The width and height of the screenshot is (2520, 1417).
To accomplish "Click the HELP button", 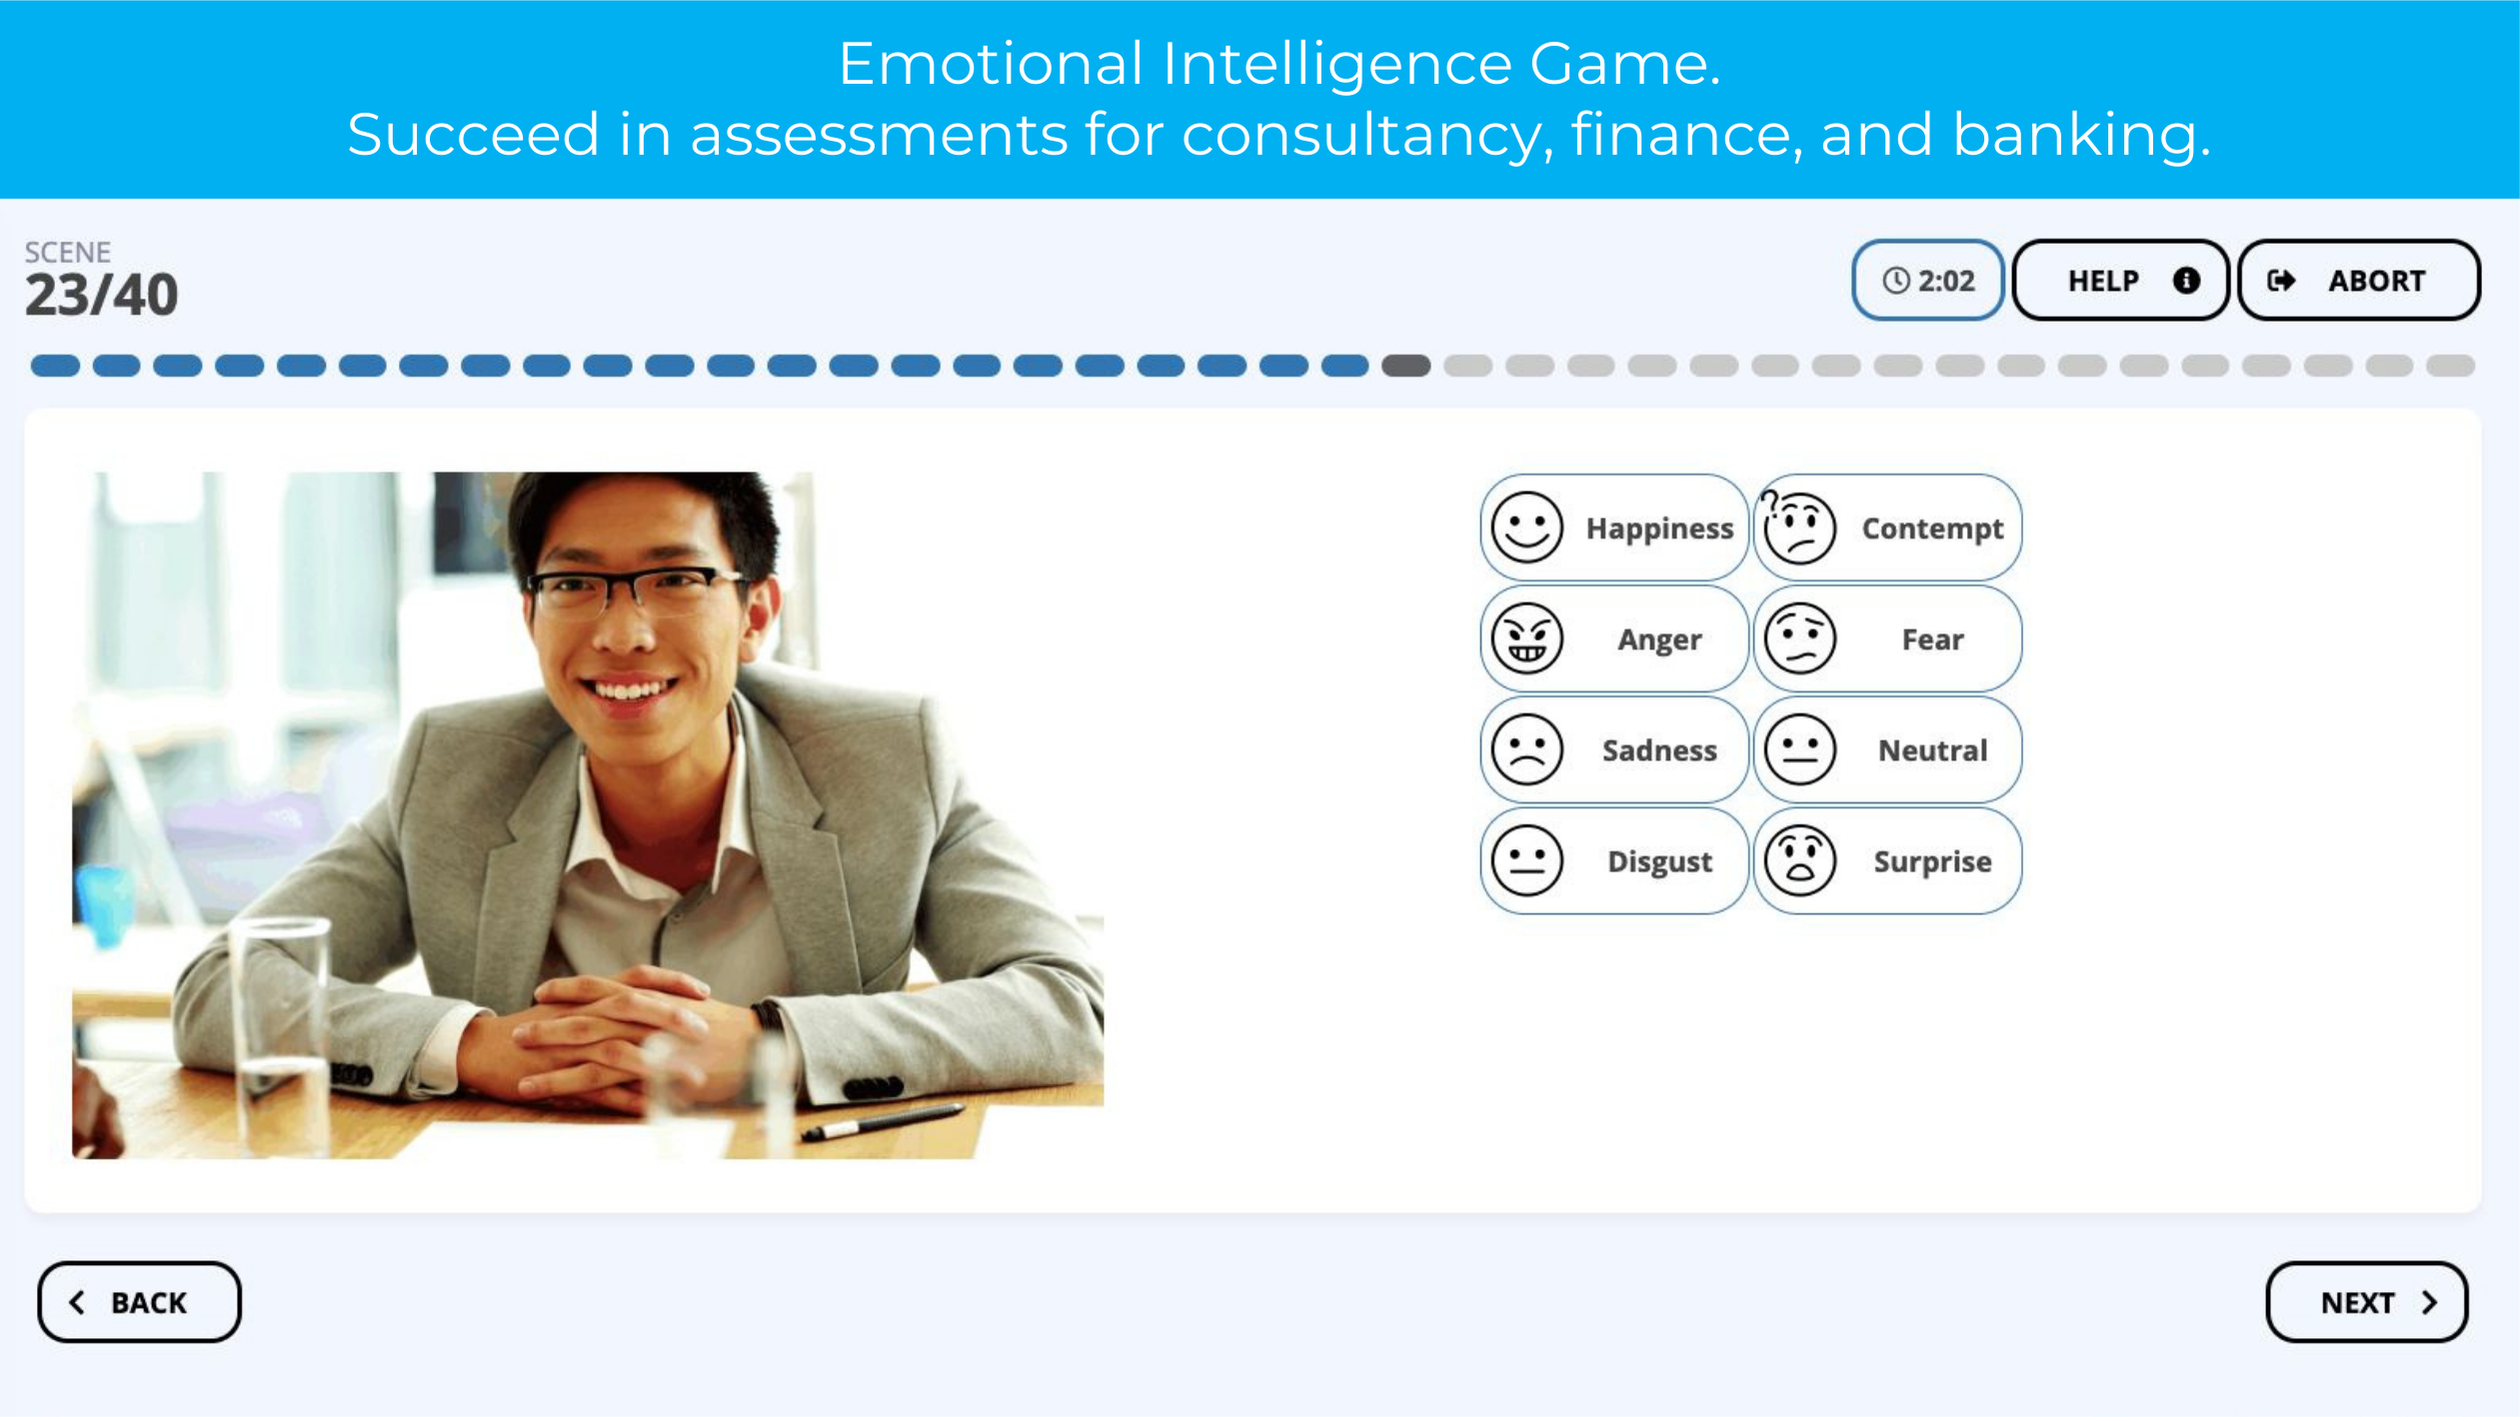I will (2118, 280).
